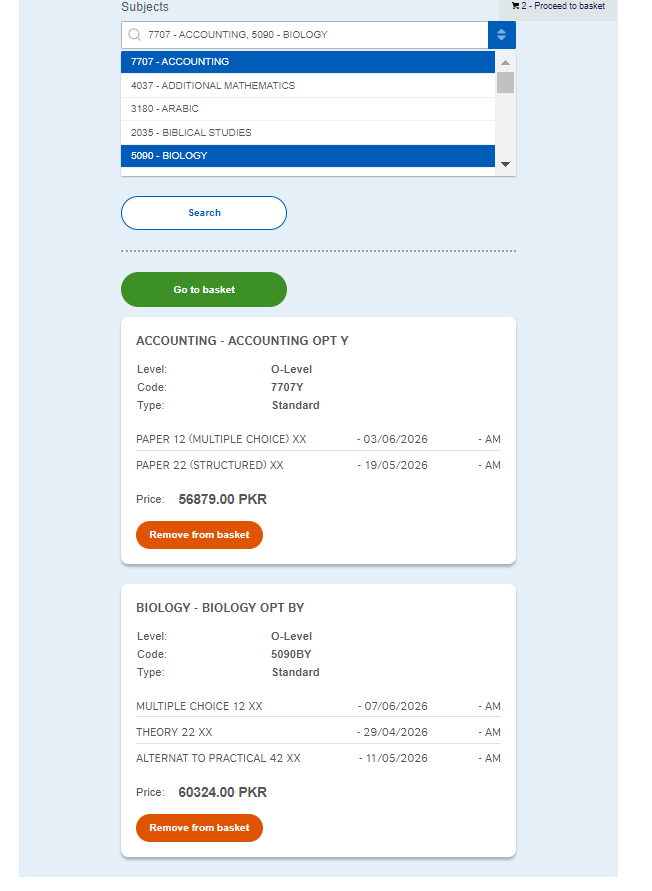Remove Biology 5090BY from basket

pos(199,828)
